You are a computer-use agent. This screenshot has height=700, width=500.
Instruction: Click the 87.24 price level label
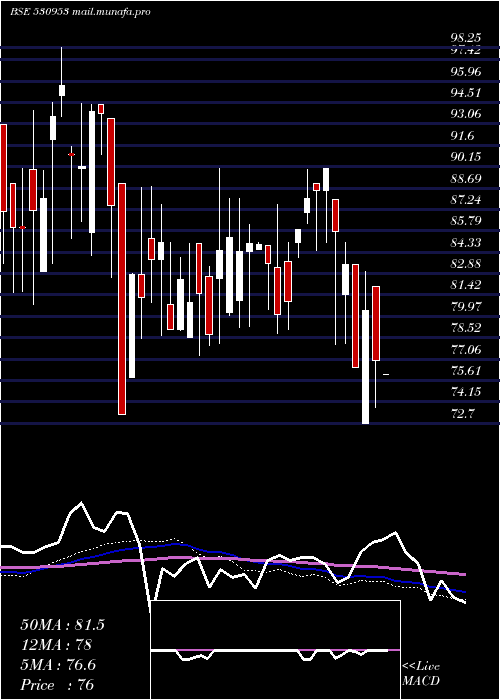(x=466, y=200)
